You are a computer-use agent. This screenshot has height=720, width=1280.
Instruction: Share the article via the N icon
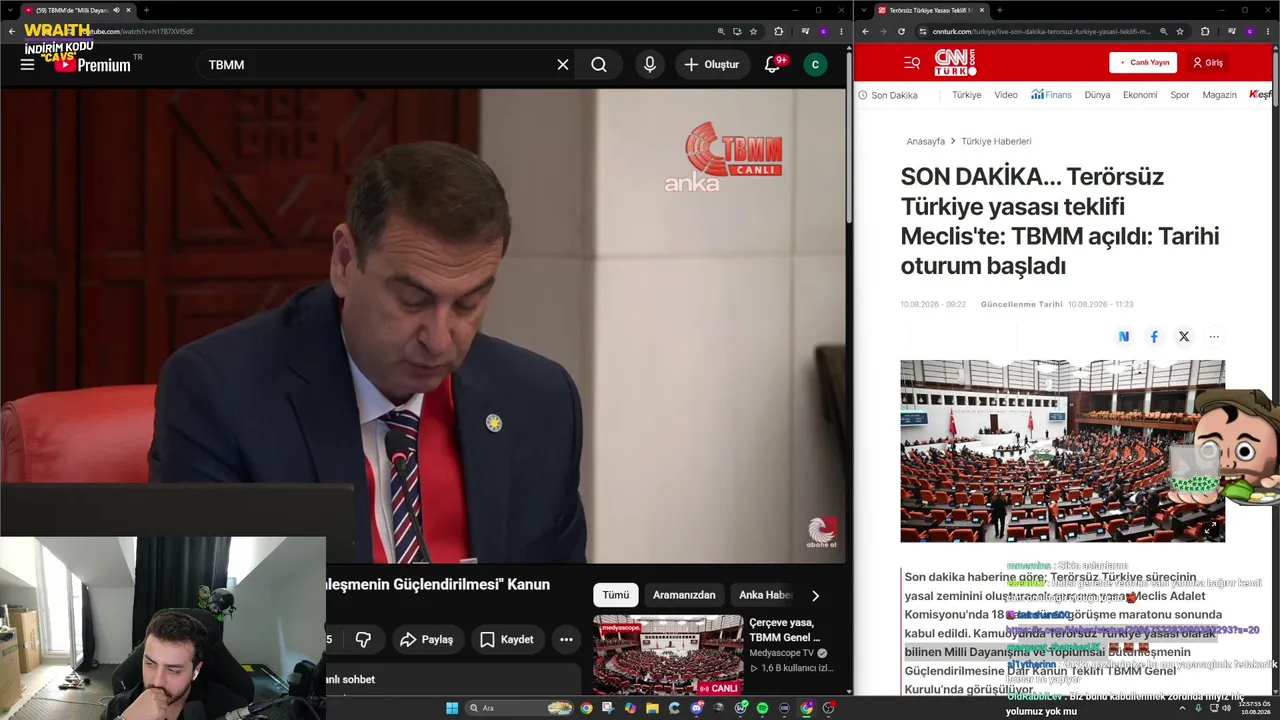[x=1124, y=337]
